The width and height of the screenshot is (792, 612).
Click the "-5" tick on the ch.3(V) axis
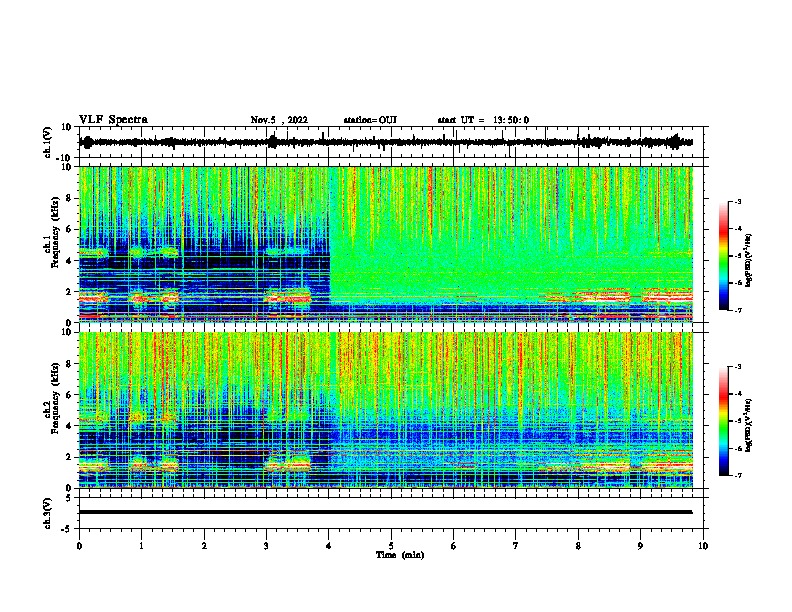[x=67, y=529]
